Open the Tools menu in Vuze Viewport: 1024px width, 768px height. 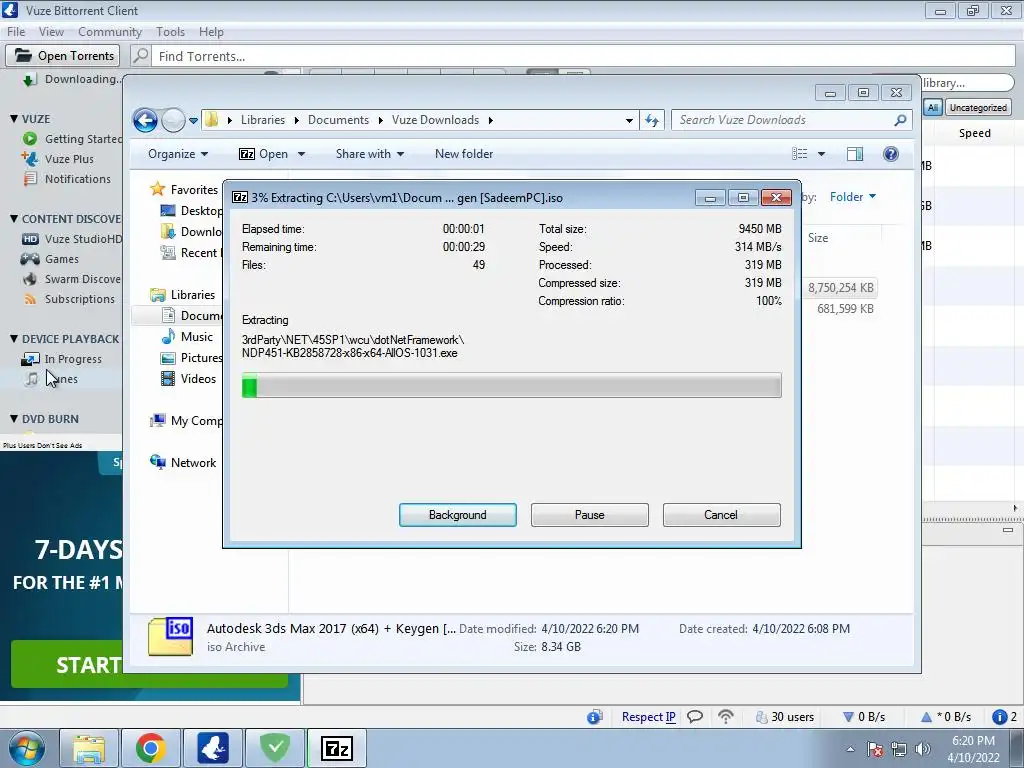click(170, 32)
